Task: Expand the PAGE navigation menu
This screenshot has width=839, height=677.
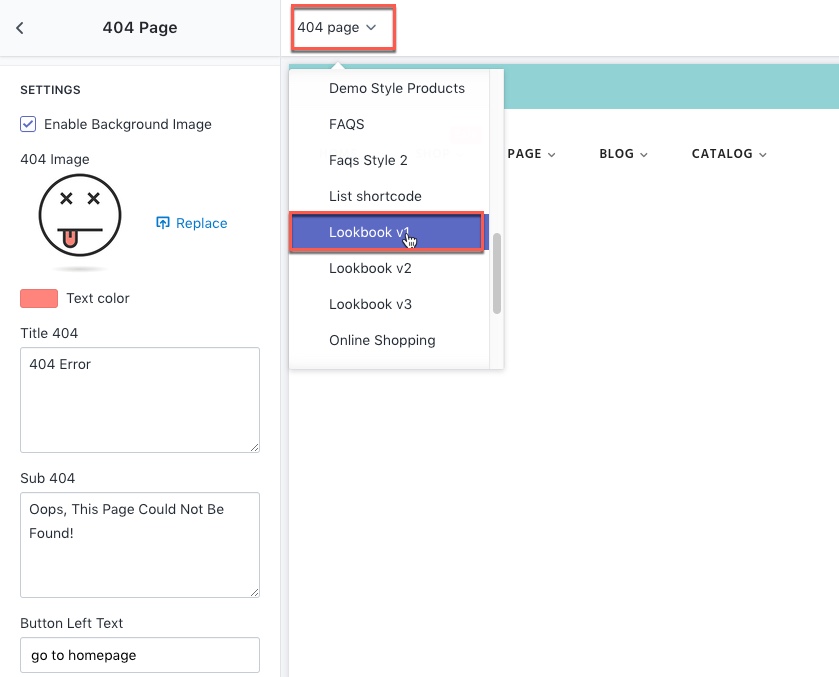Action: point(531,154)
